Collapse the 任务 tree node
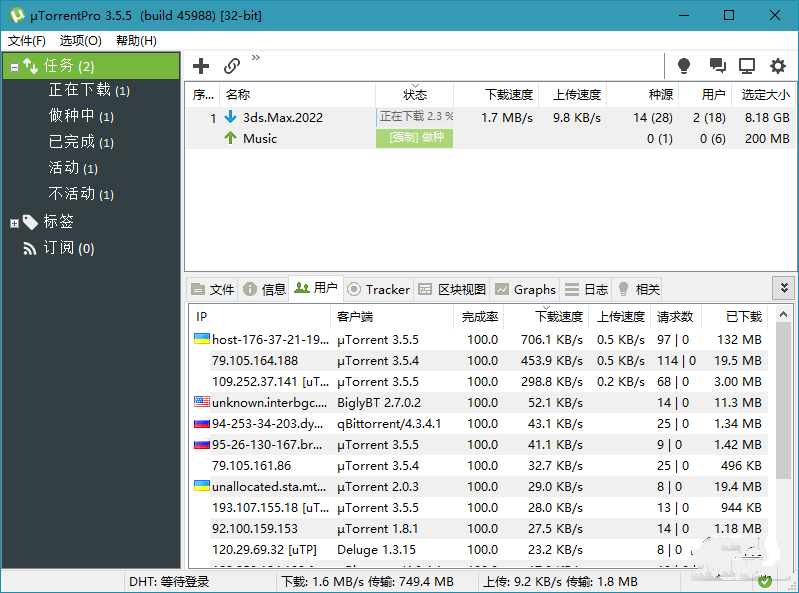 click(14, 67)
